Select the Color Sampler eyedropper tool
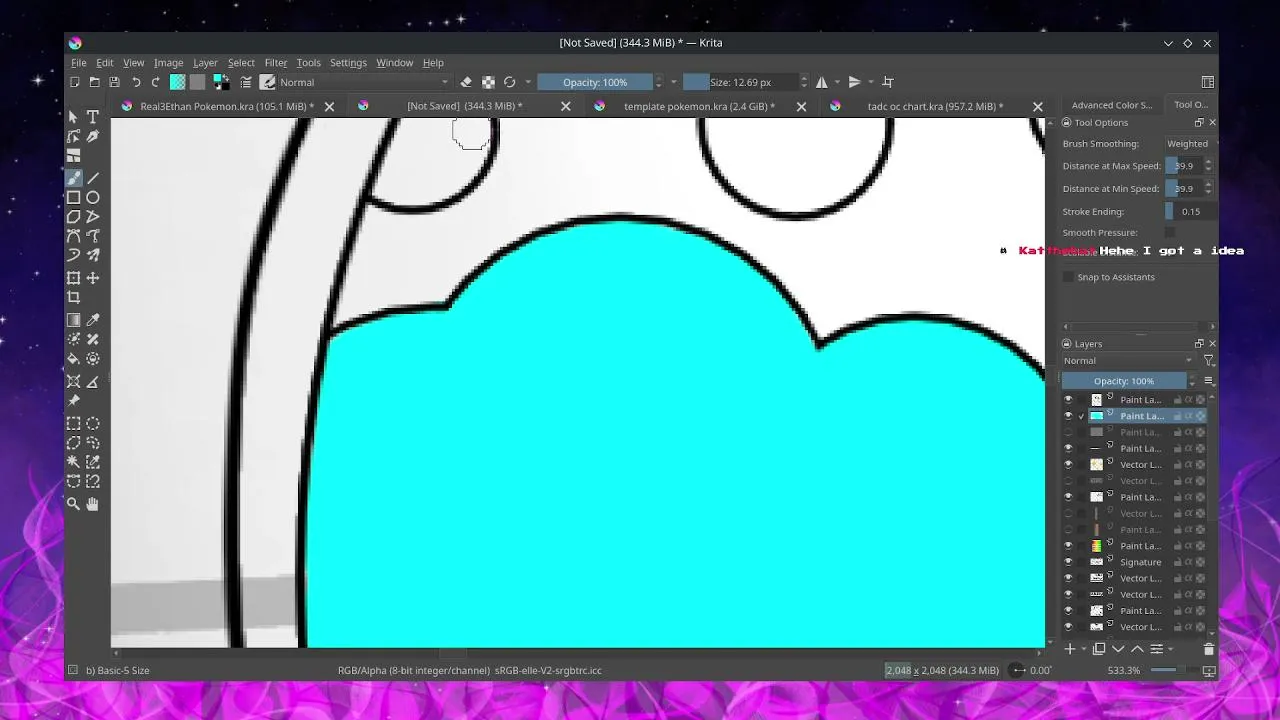The width and height of the screenshot is (1280, 720). (x=93, y=320)
